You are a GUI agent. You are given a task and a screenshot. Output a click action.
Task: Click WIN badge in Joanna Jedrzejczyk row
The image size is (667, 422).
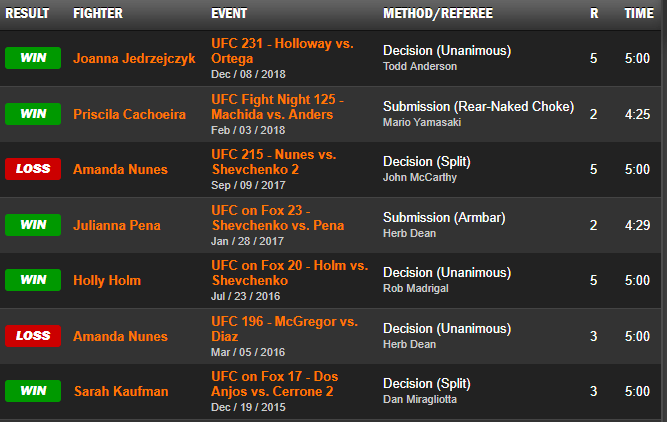point(33,59)
